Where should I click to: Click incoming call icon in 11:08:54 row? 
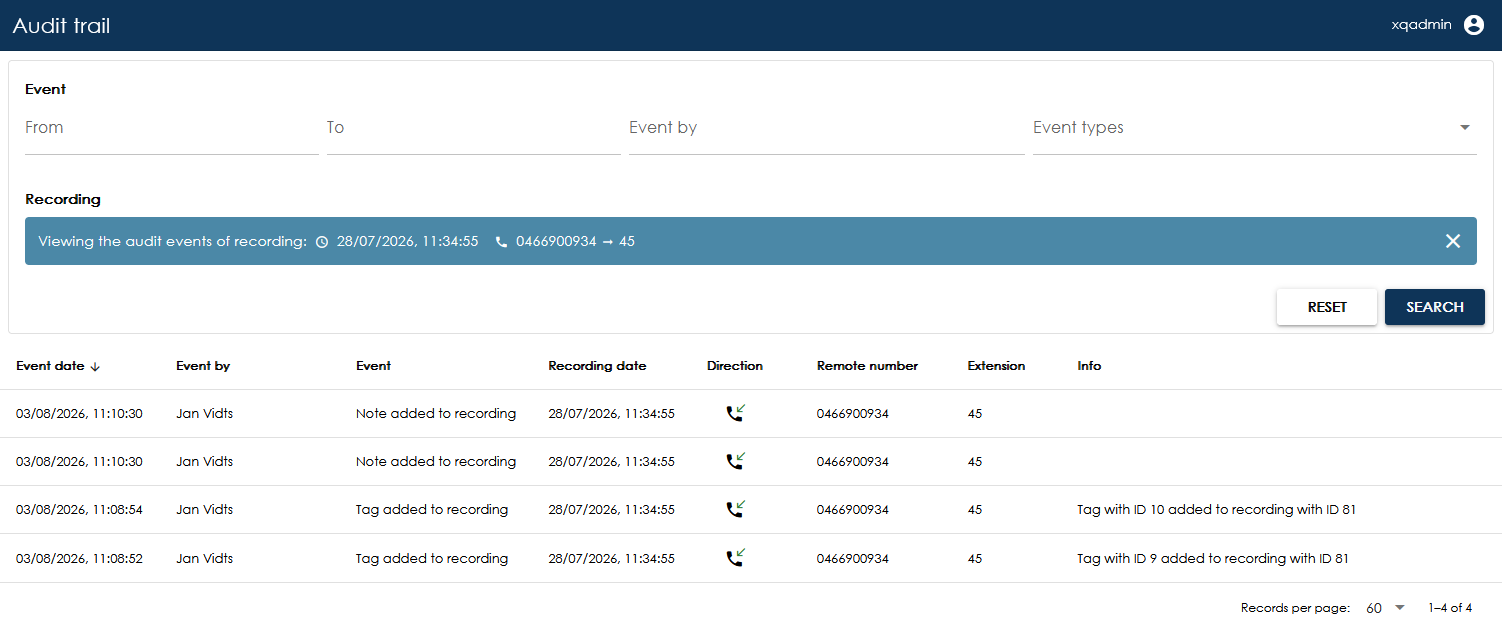[x=736, y=509]
